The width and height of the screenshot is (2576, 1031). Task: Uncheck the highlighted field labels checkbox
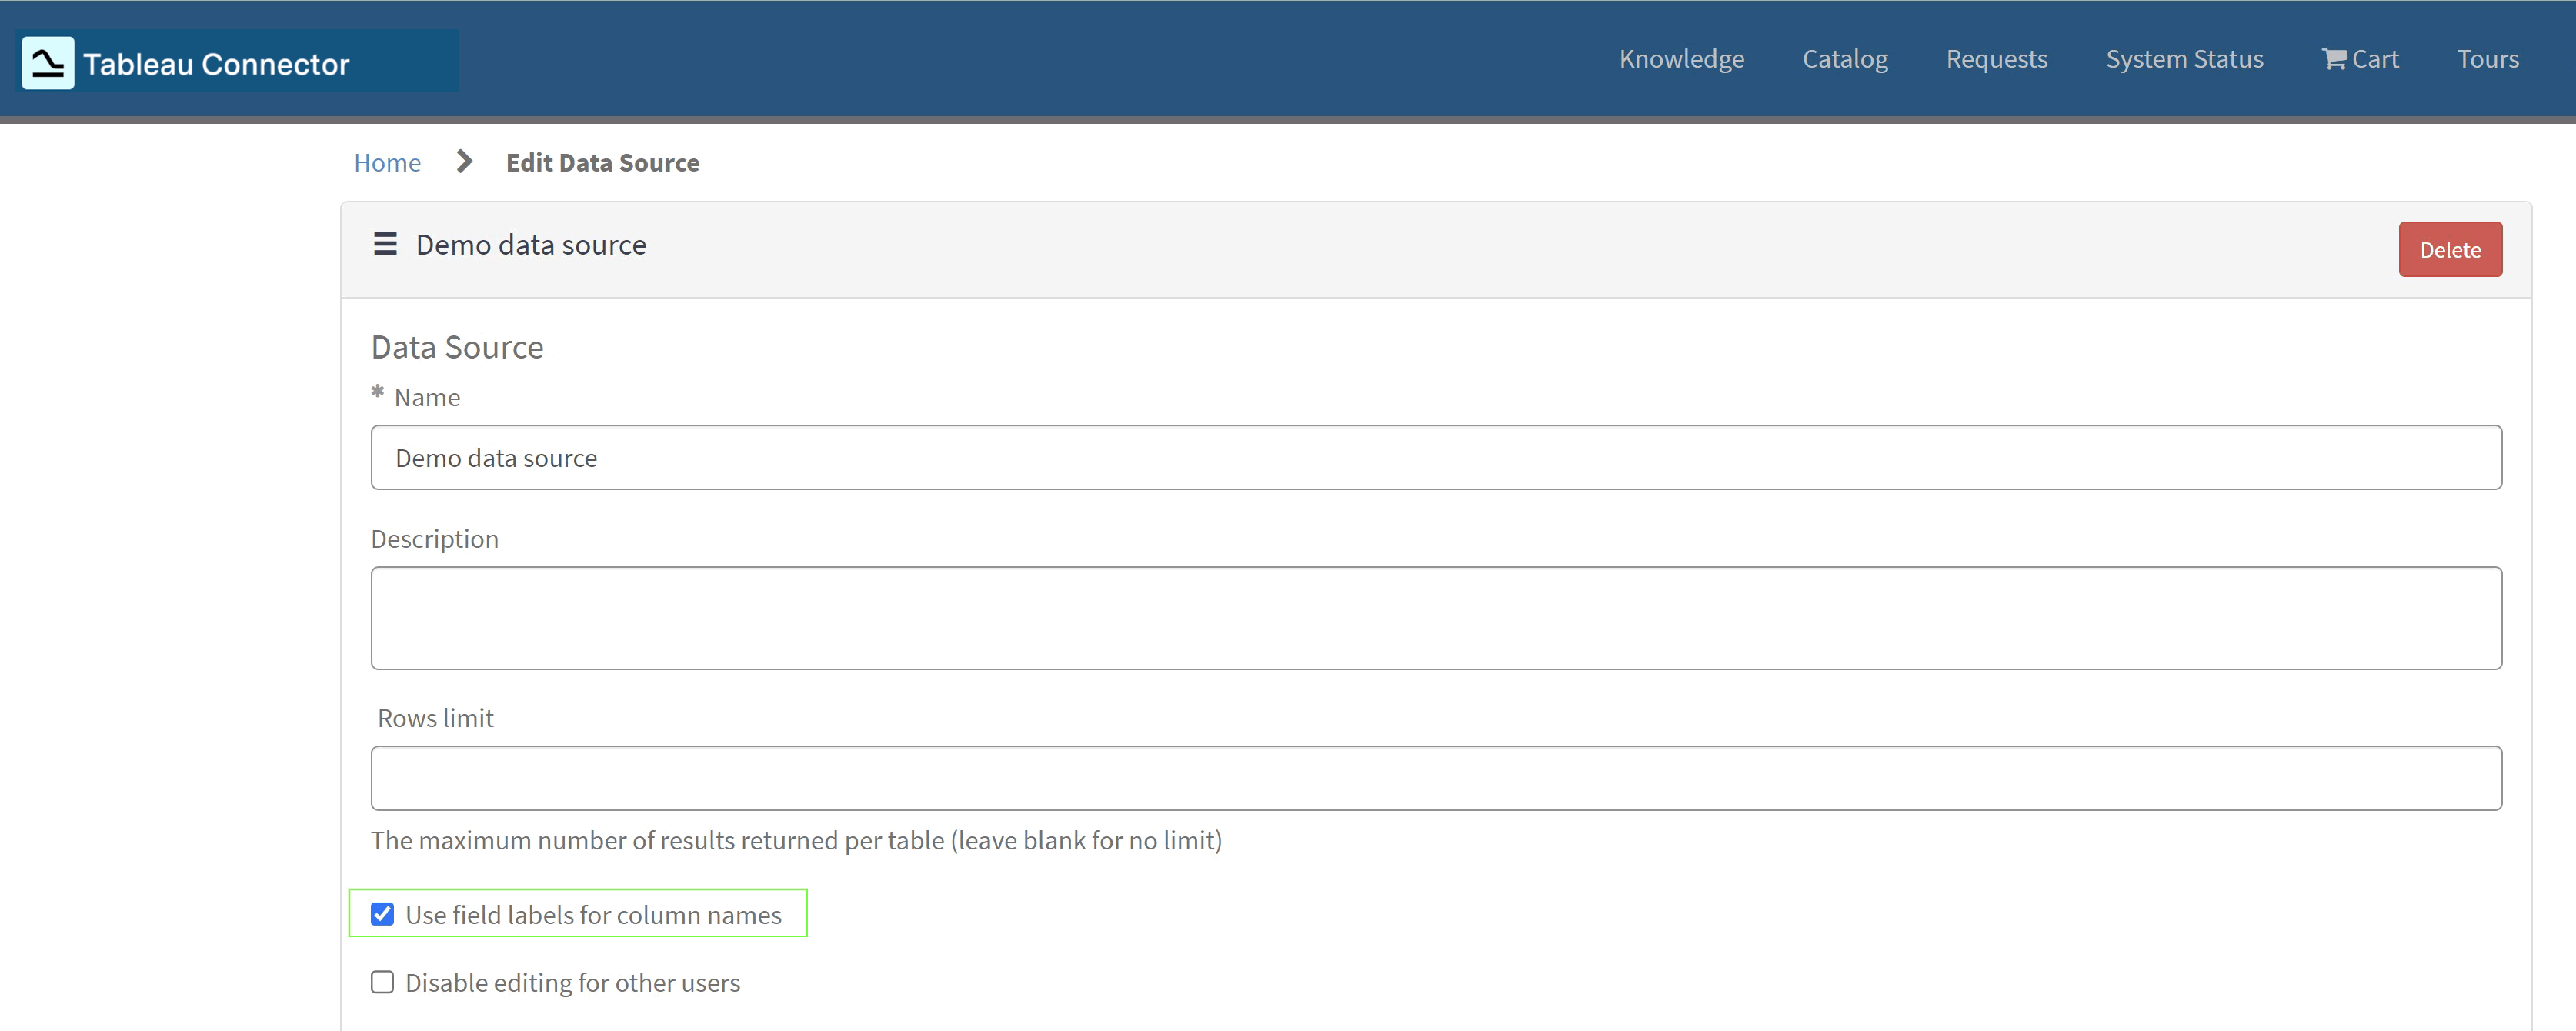[x=382, y=913]
